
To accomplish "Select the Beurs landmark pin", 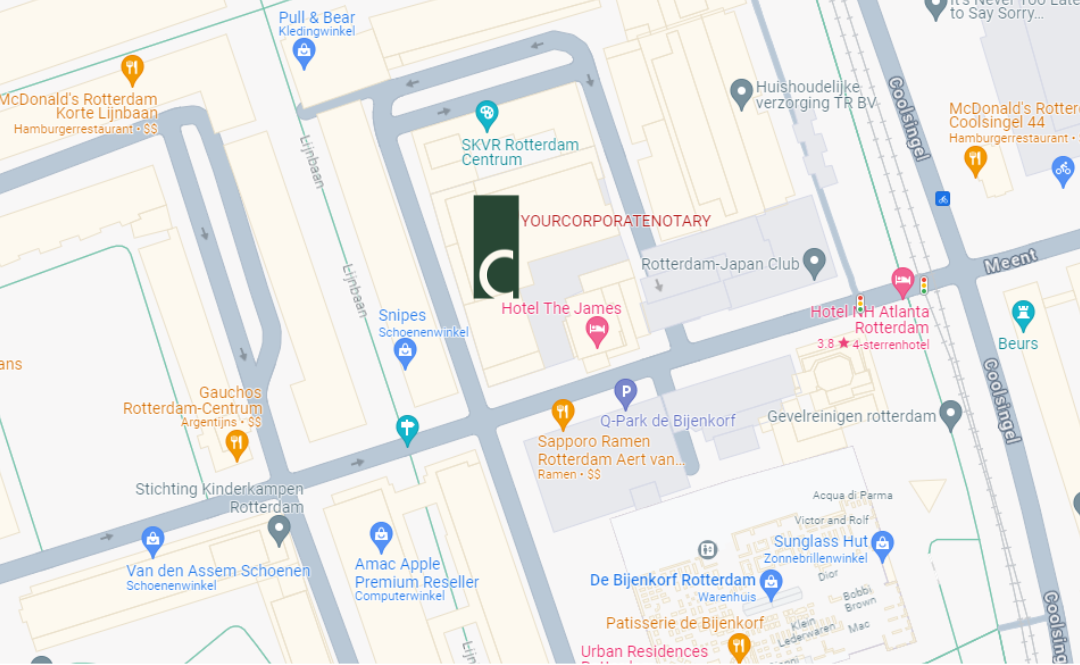I will coord(1023,316).
